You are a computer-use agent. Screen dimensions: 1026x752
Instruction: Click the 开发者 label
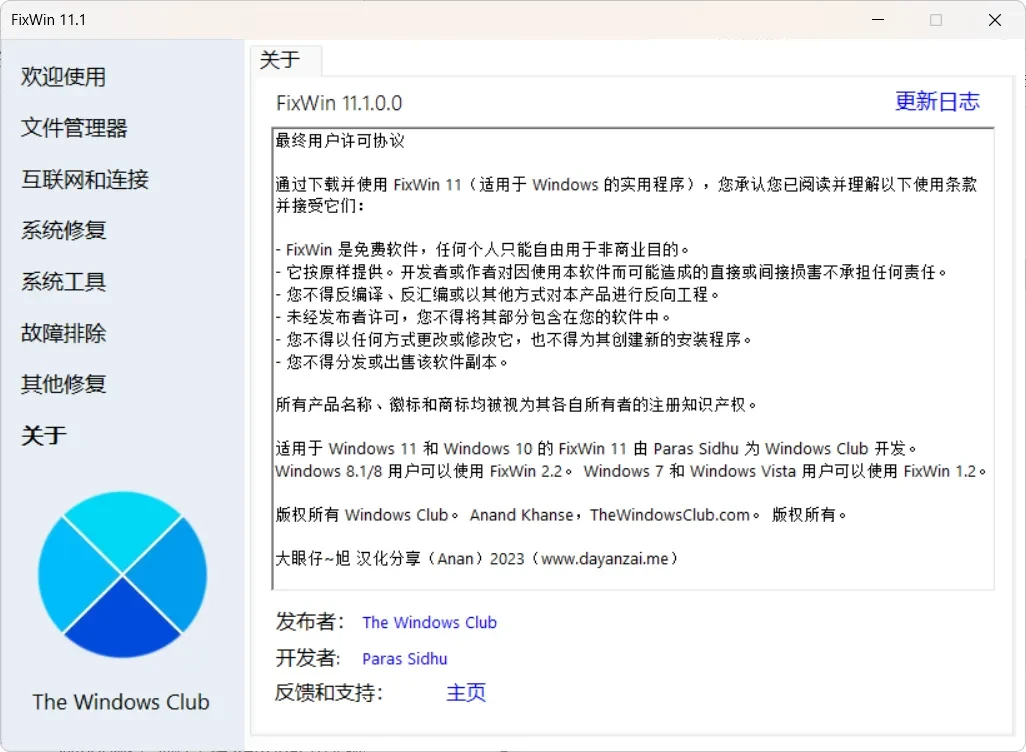(x=308, y=658)
